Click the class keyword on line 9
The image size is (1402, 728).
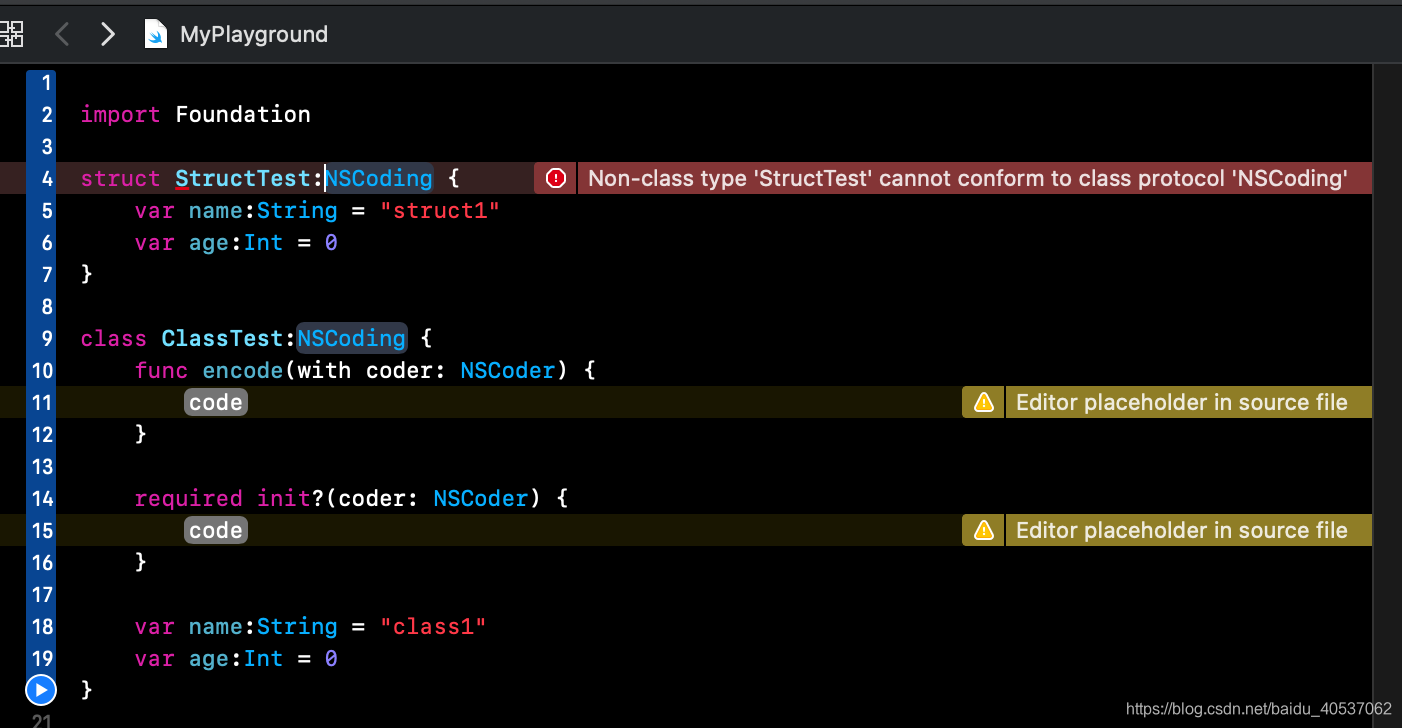click(x=114, y=338)
